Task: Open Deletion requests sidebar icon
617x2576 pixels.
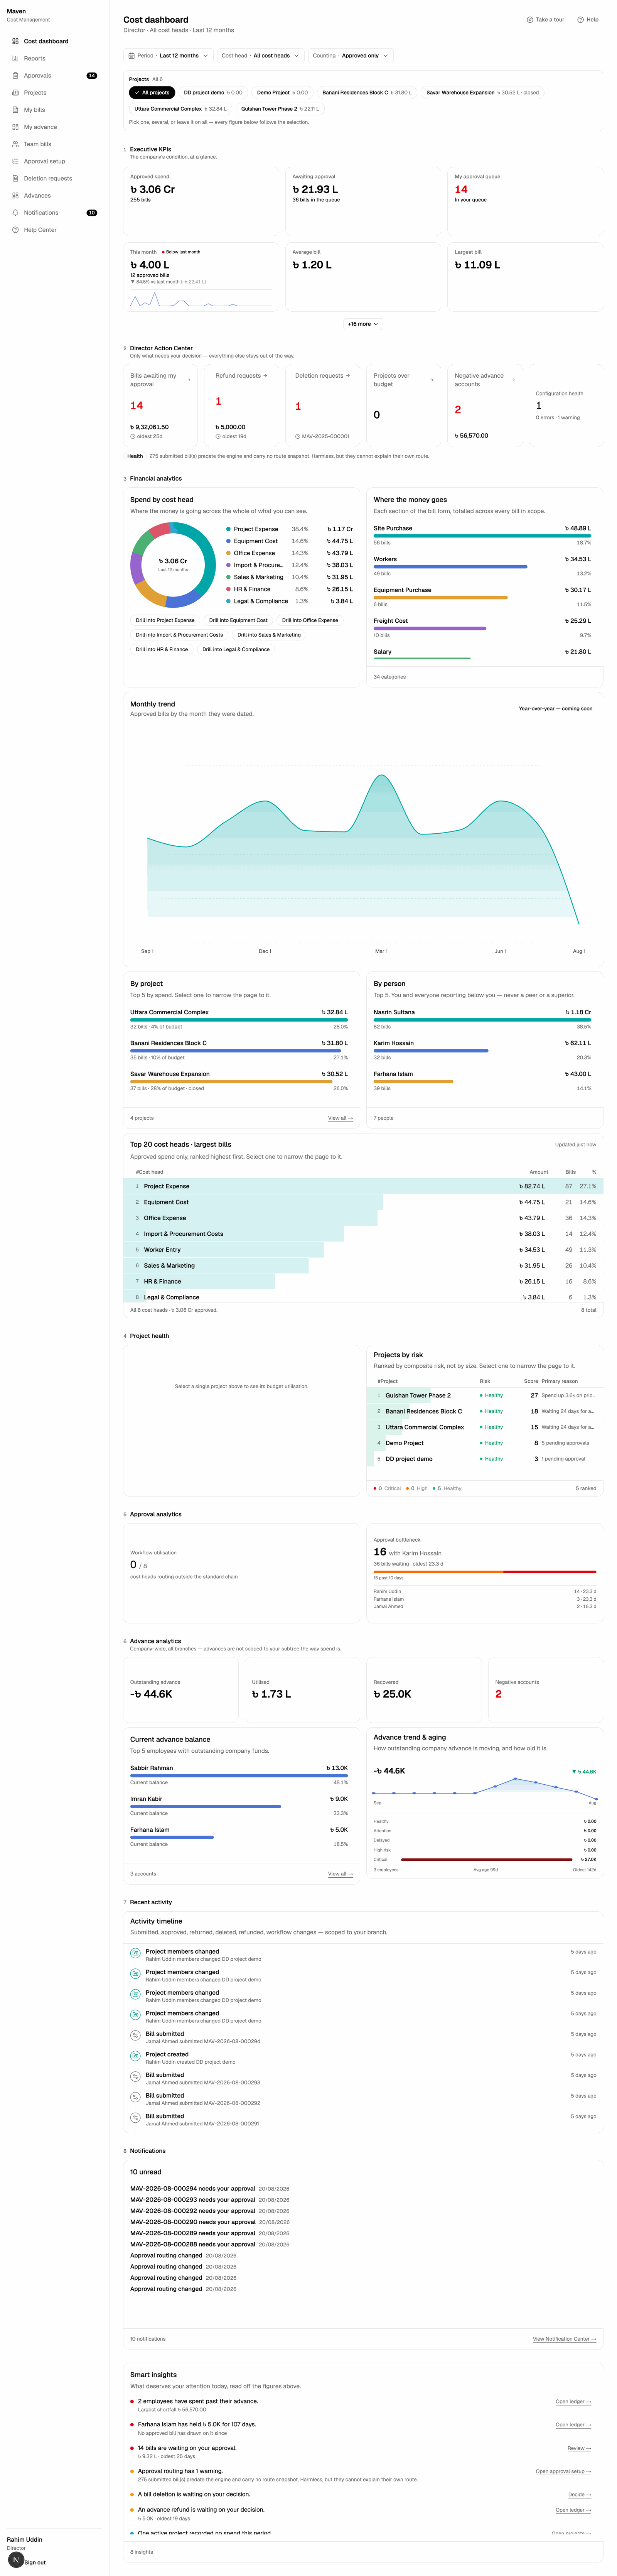Action: point(15,178)
